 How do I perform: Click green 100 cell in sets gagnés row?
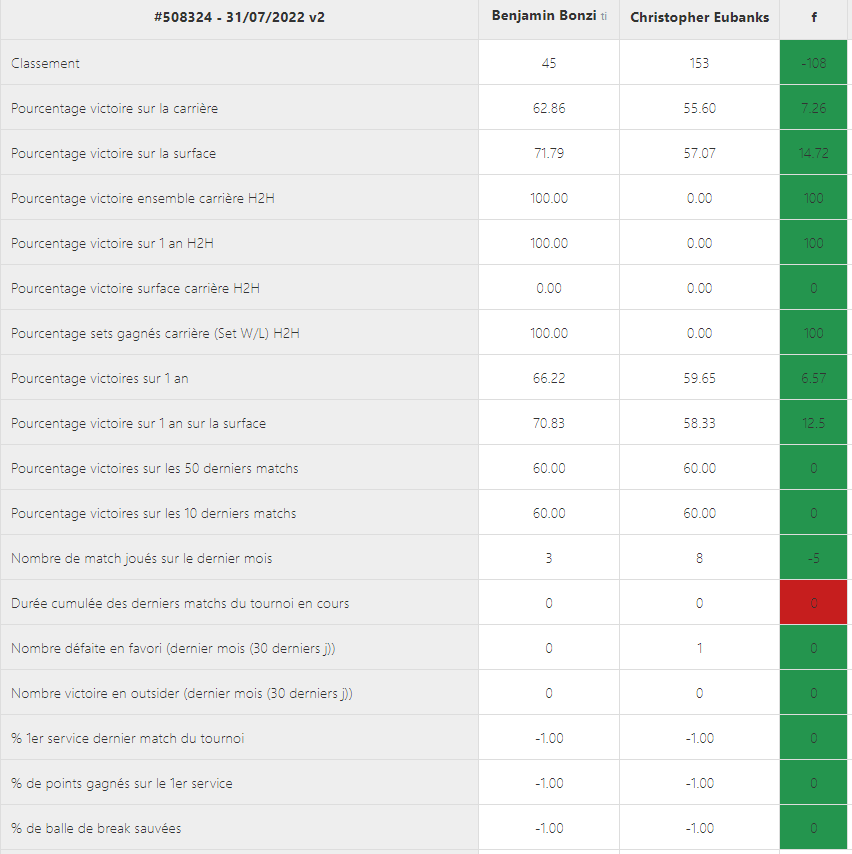[x=813, y=333]
